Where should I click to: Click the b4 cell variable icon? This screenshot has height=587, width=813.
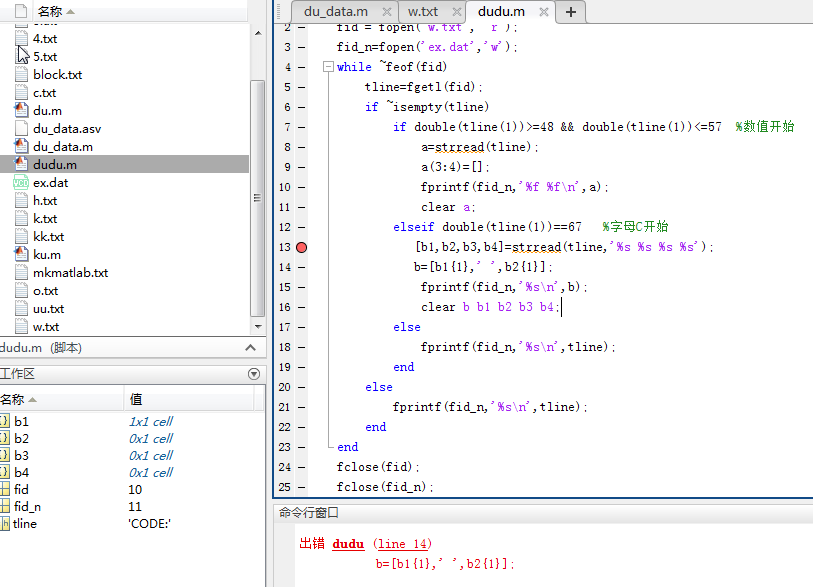click(5, 472)
